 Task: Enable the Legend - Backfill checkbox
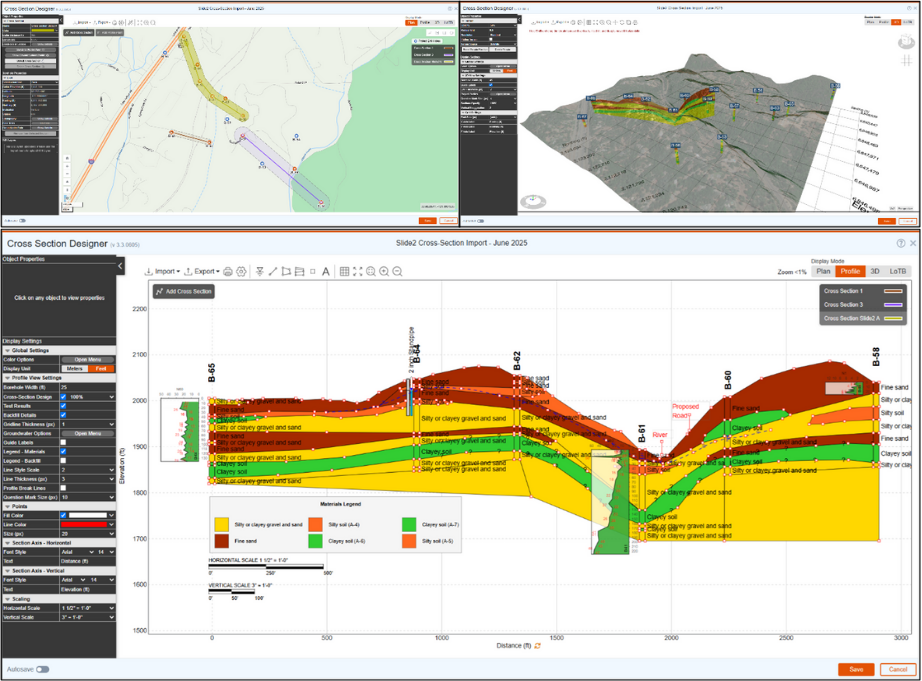coord(64,460)
